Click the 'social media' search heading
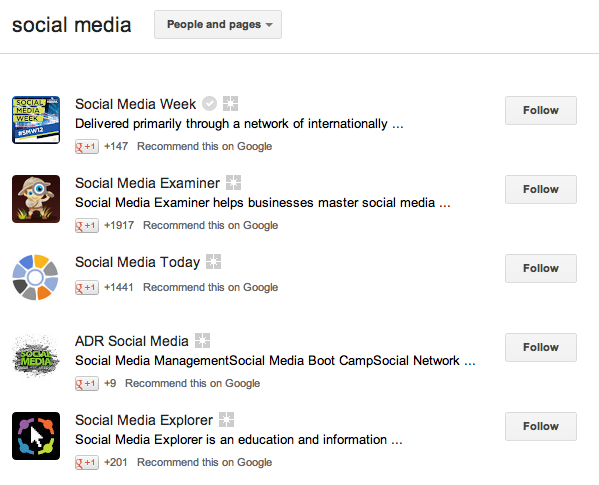 click(71, 25)
